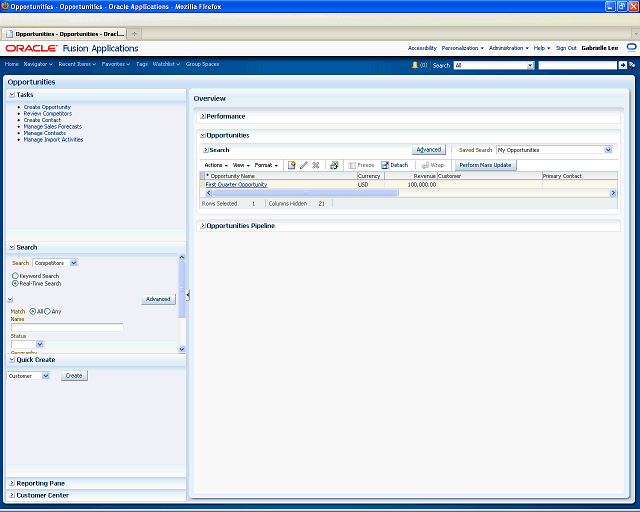Click Advanced button in Opportunities search
The width and height of the screenshot is (640, 512).
[x=429, y=150]
